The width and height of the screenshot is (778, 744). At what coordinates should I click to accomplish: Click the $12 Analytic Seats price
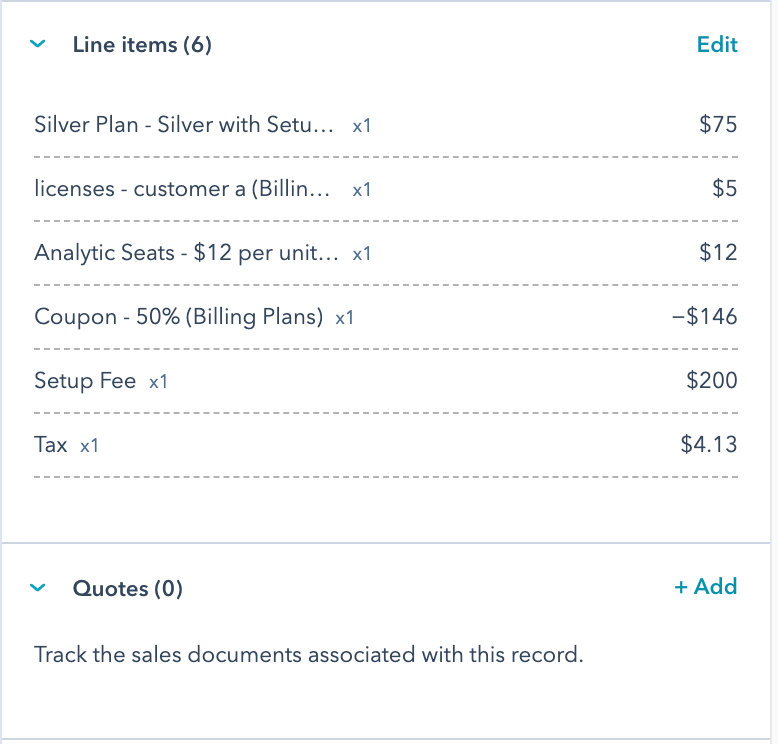coord(718,253)
